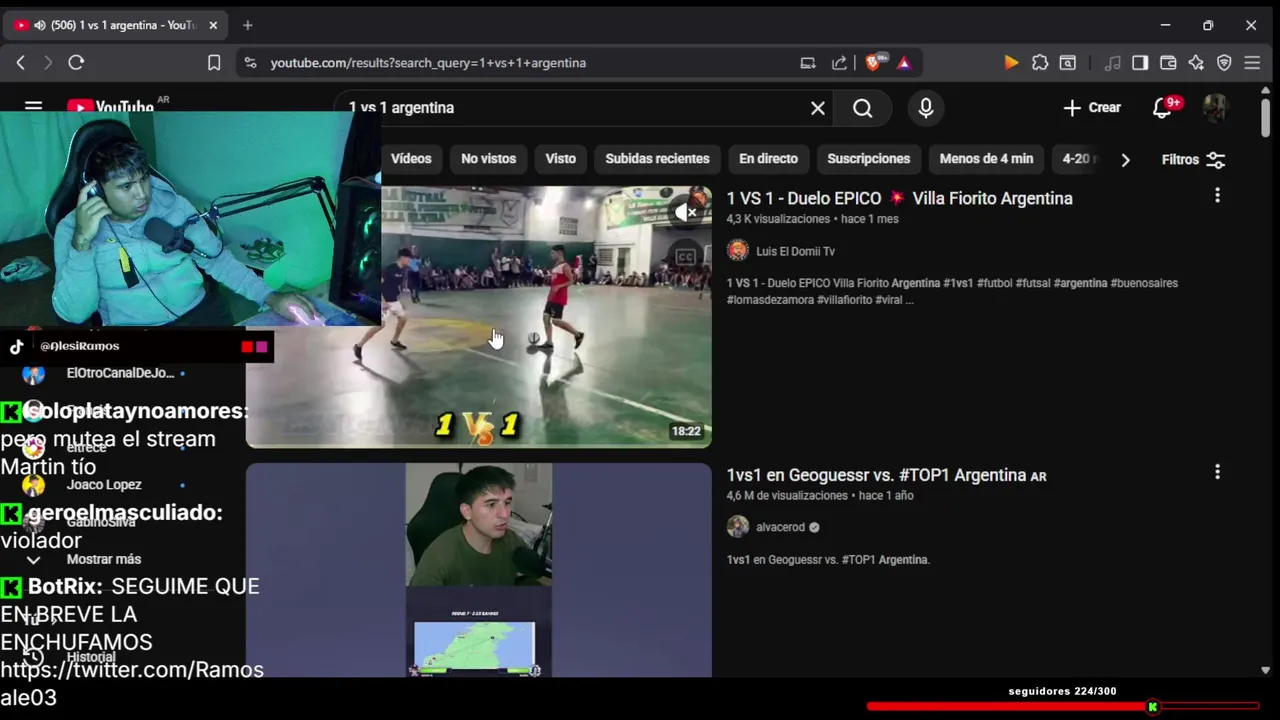Open the media control music note icon
Screen dimensions: 1280x720
1113,62
